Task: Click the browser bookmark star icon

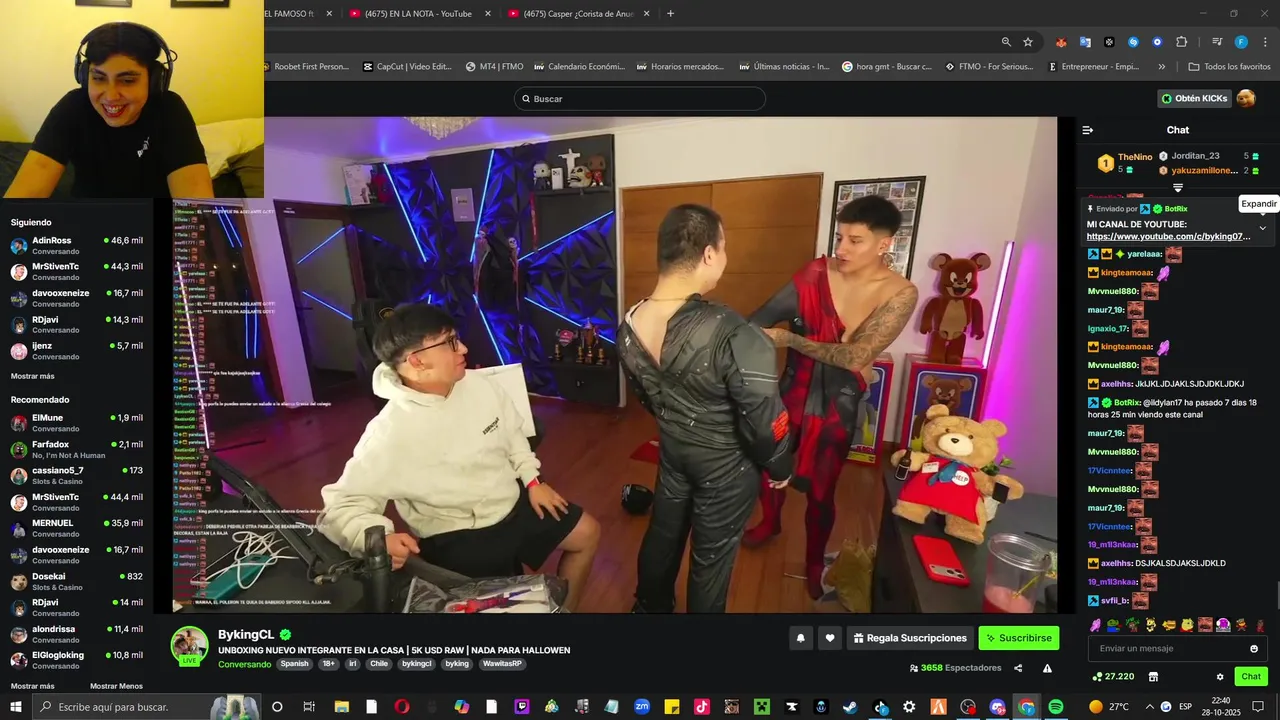Action: 1028,42
